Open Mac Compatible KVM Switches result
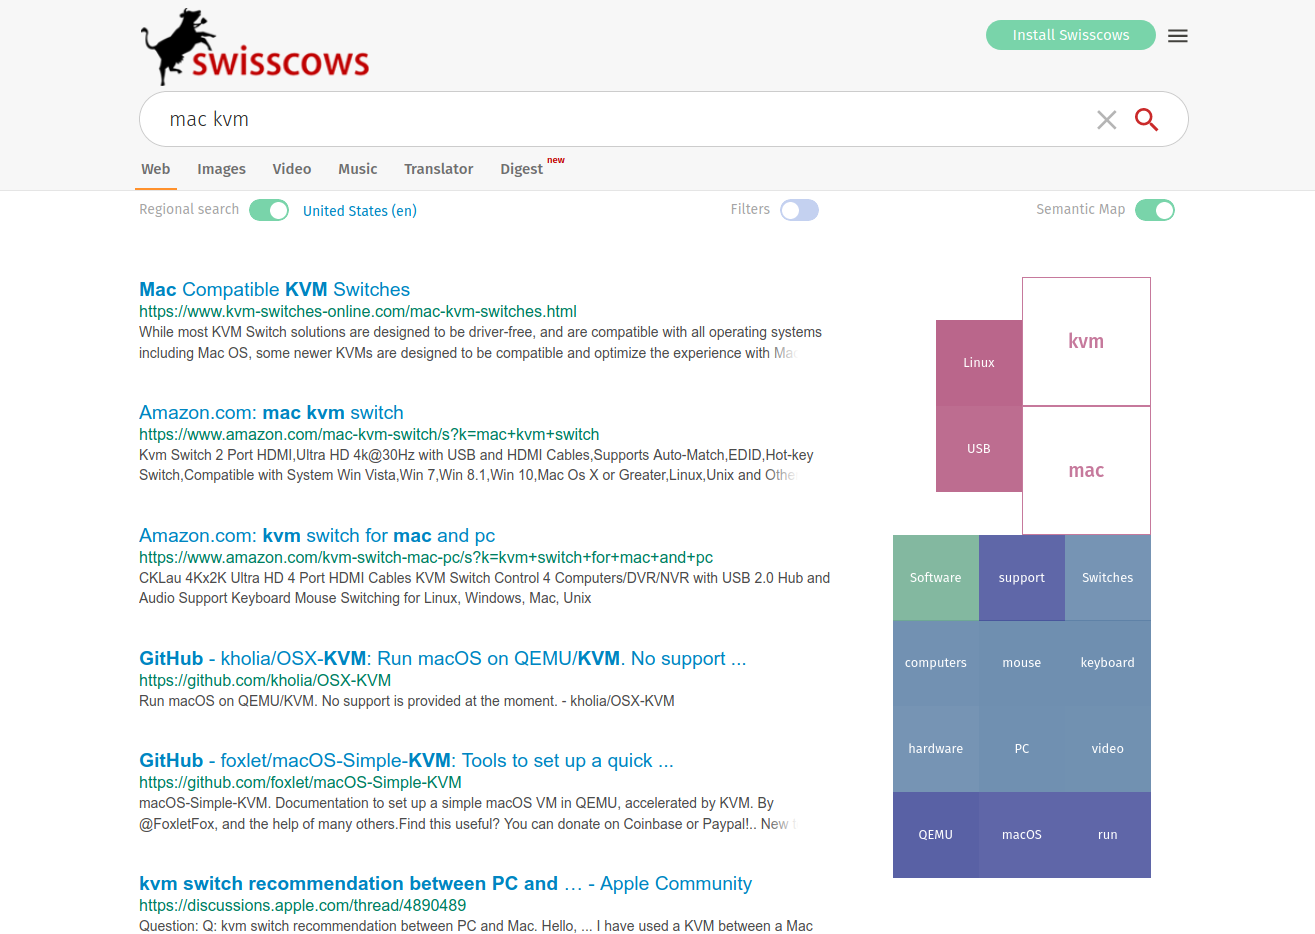The image size is (1315, 934). pyautogui.click(x=274, y=289)
